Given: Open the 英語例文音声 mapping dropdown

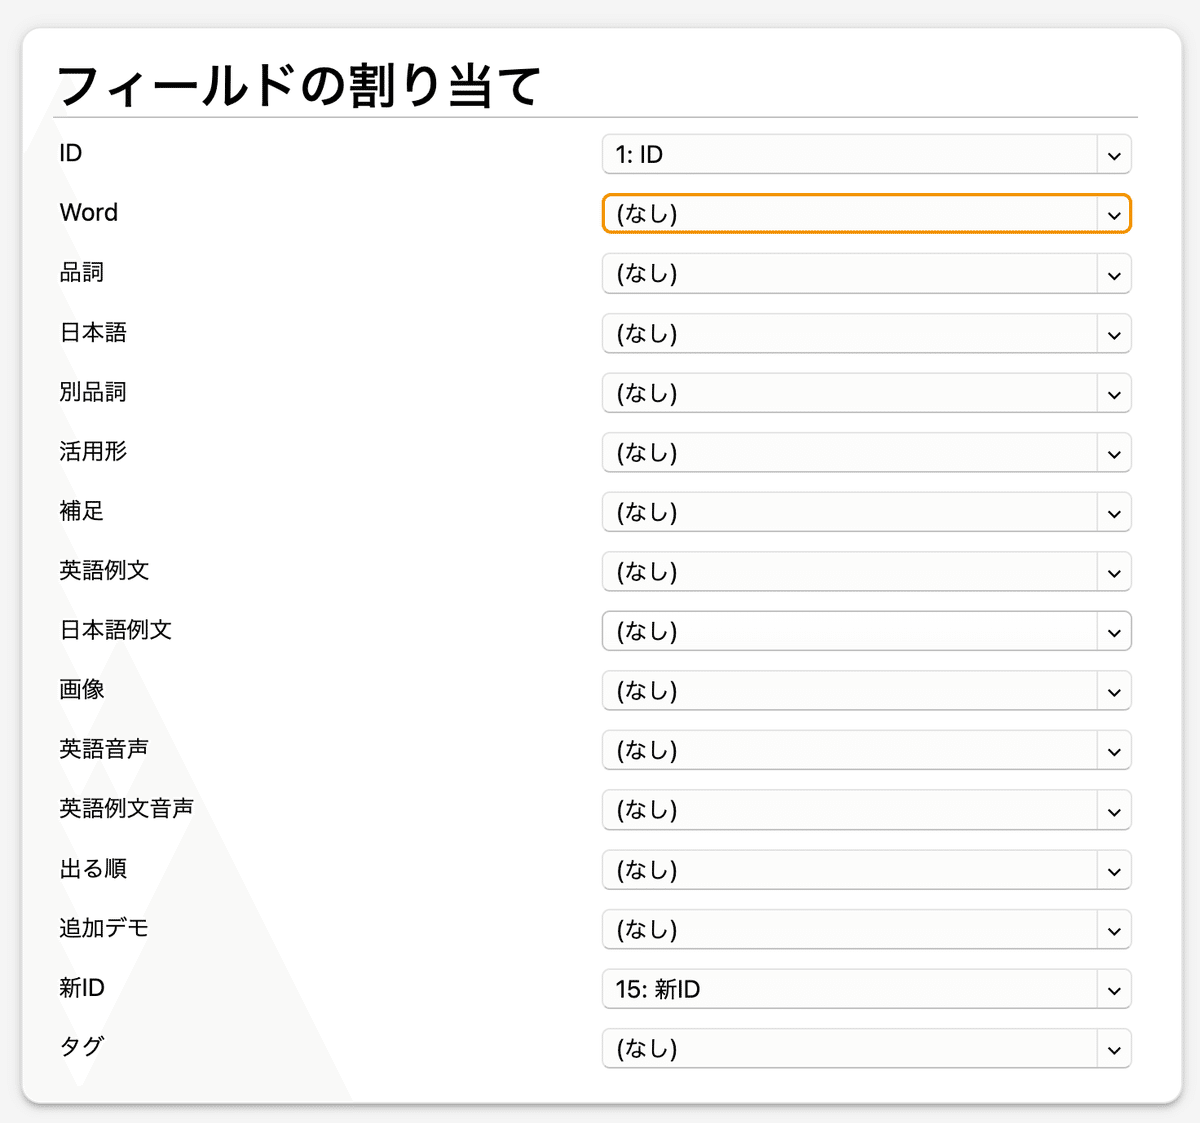Looking at the screenshot, I should 866,810.
